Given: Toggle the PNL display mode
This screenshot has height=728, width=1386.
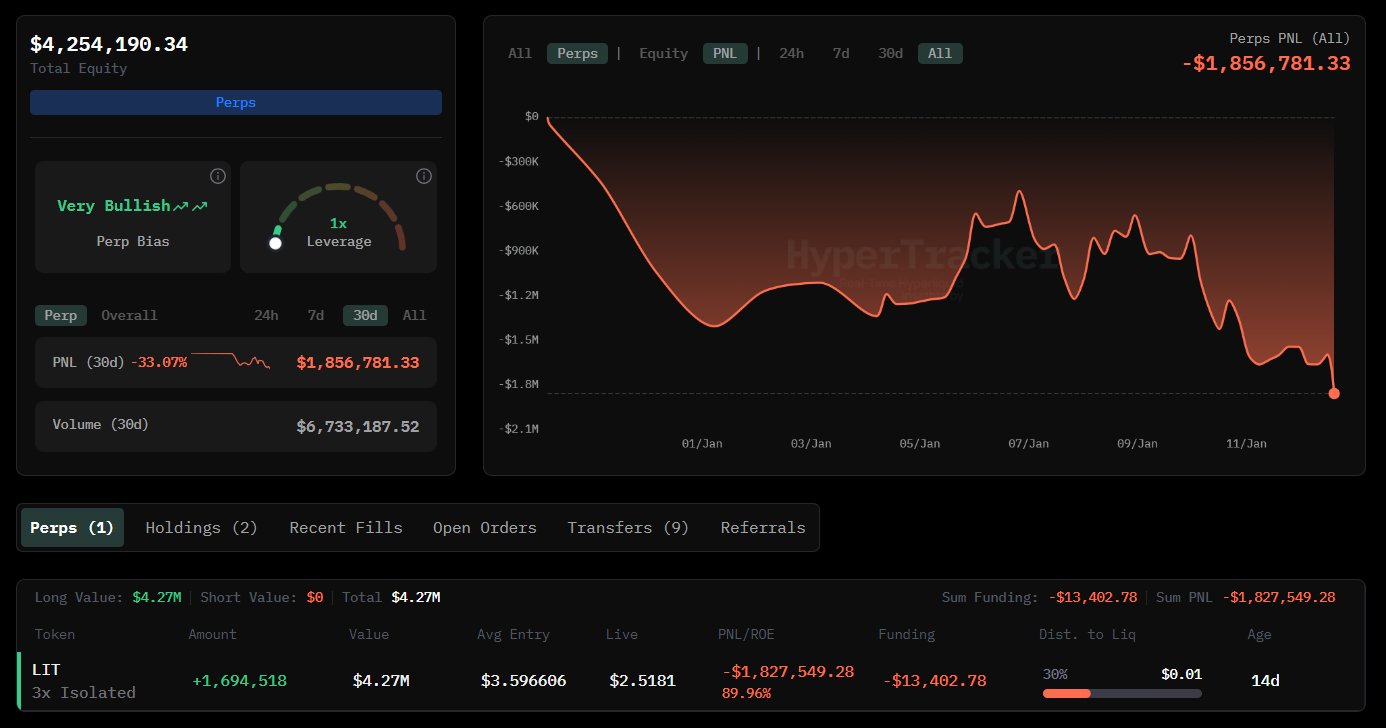Looking at the screenshot, I should (x=724, y=53).
